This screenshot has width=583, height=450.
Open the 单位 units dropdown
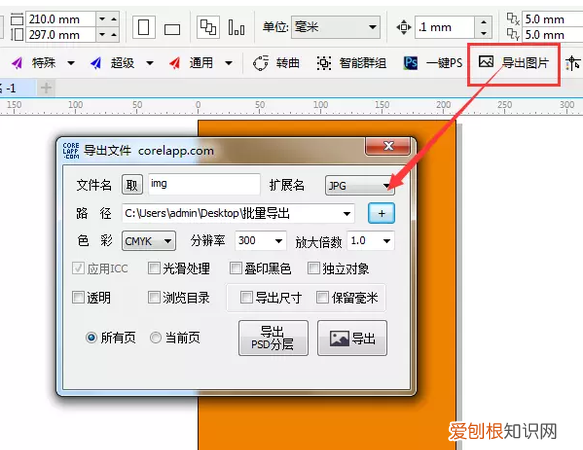pos(335,27)
